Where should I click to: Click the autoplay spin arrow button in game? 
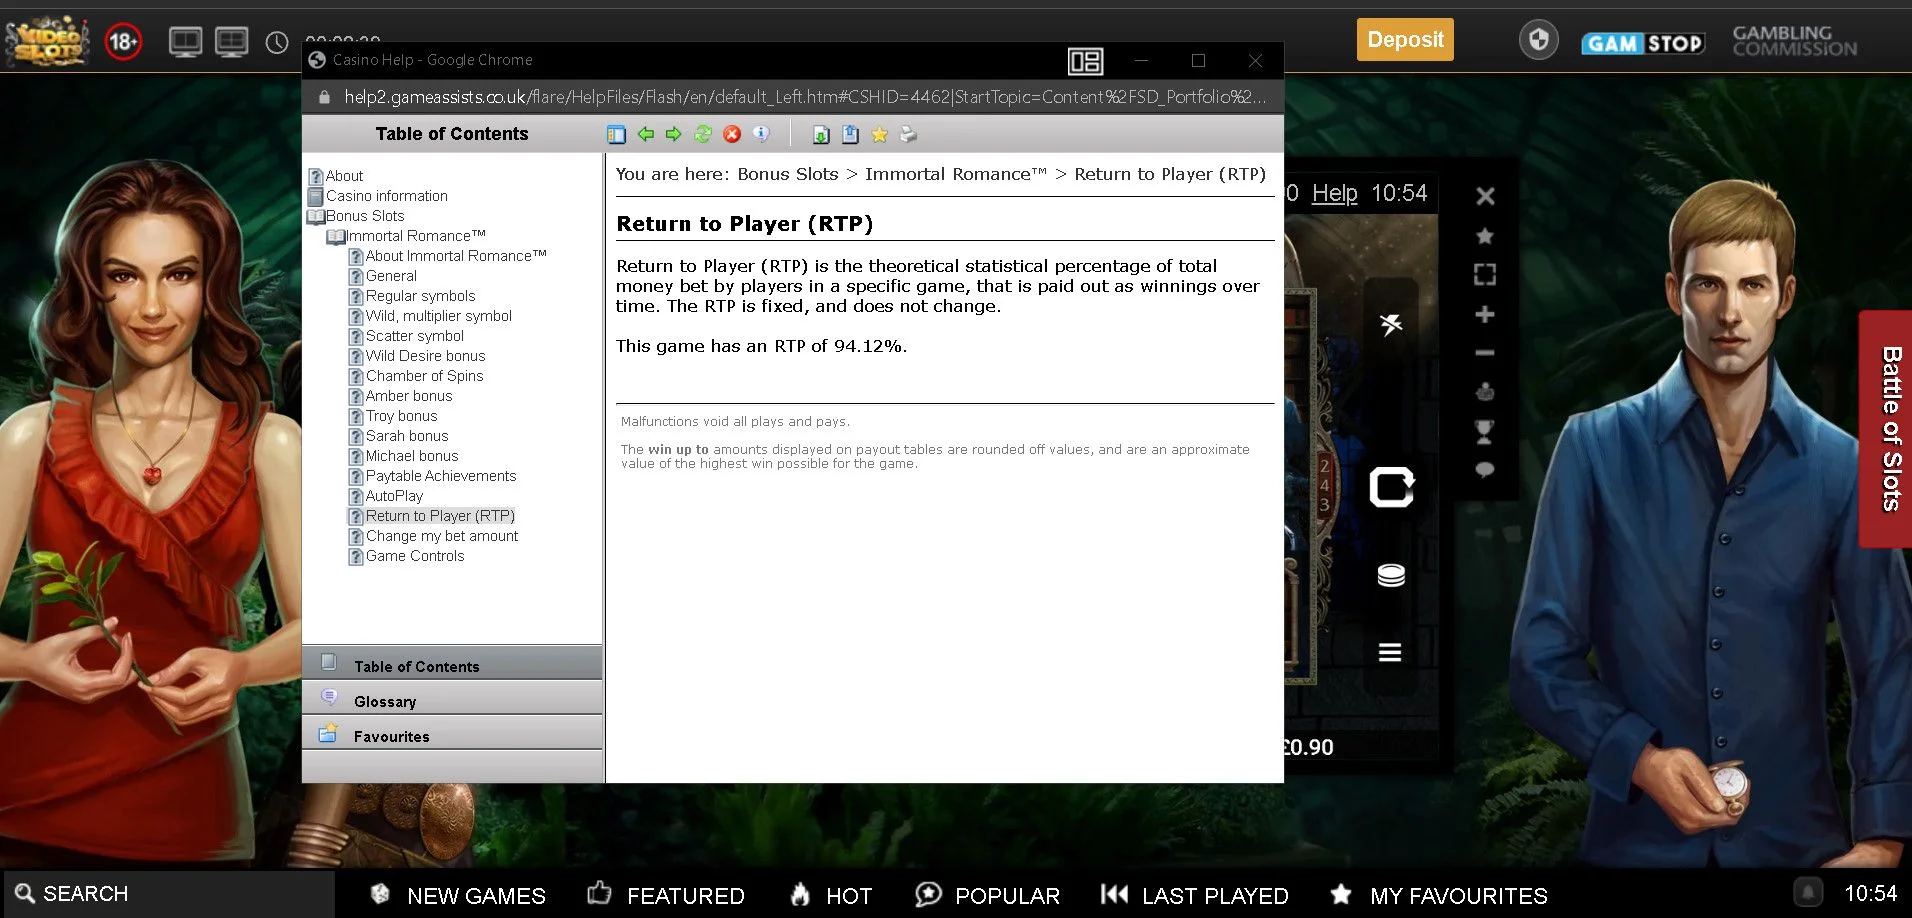coord(1391,487)
